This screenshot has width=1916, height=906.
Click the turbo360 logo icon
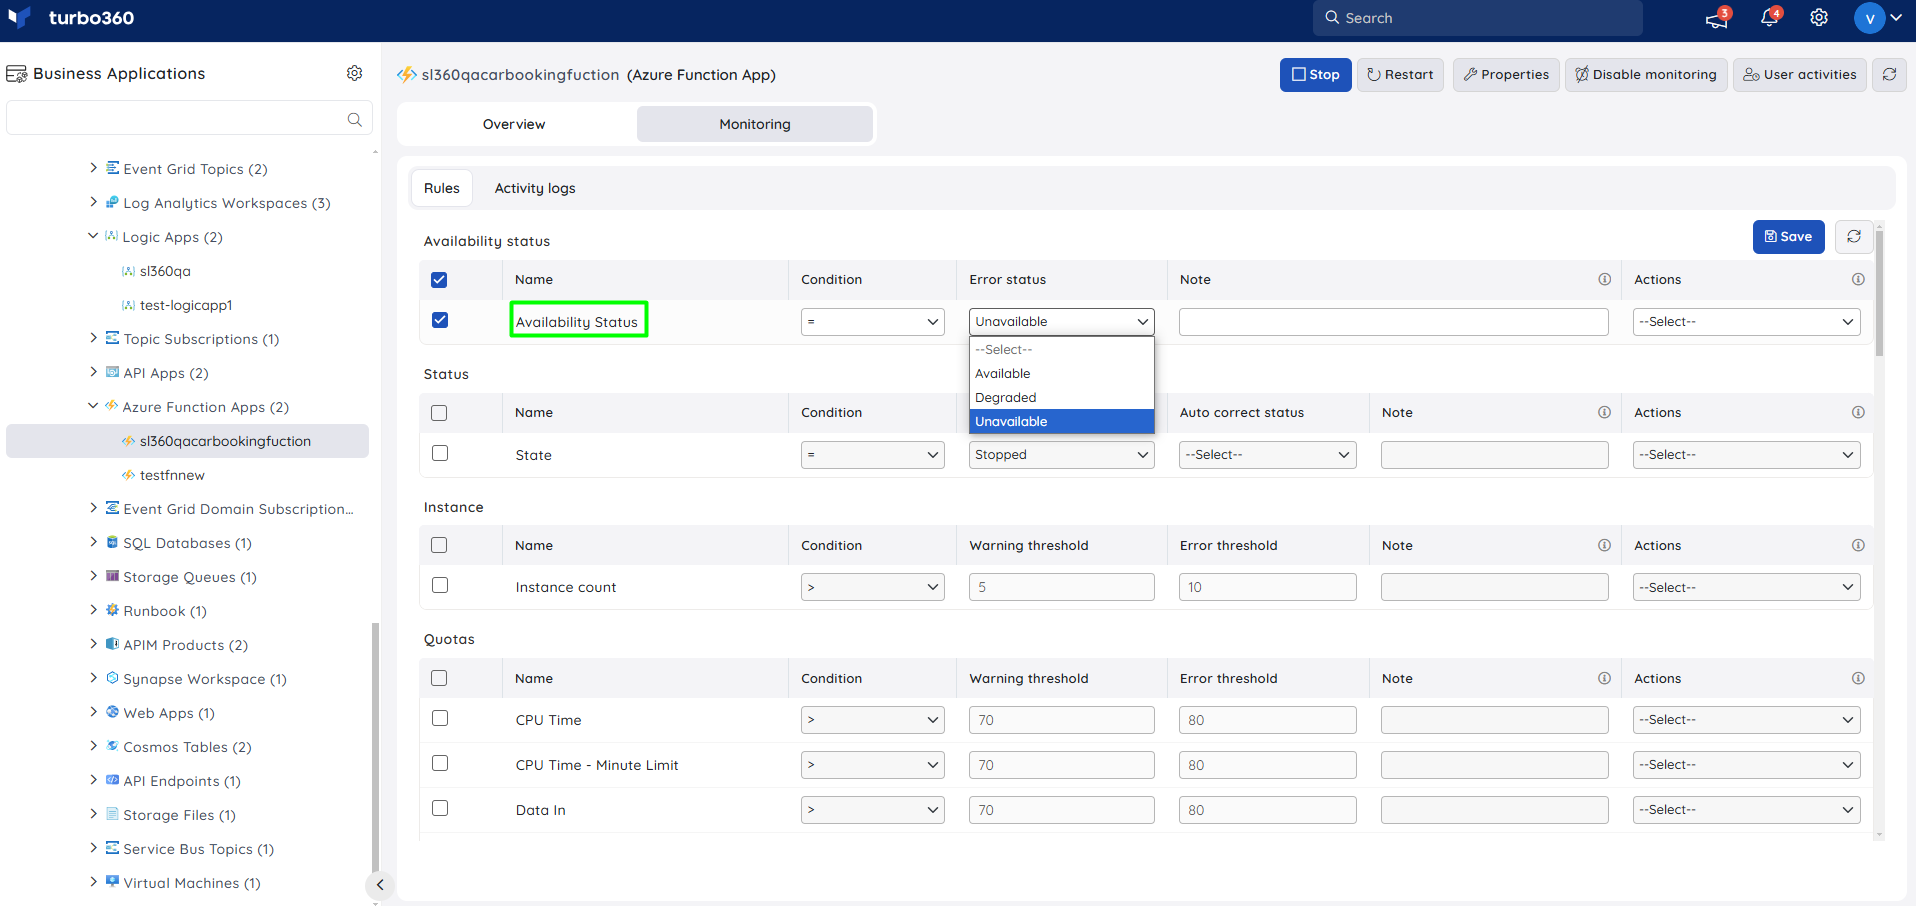coord(19,18)
